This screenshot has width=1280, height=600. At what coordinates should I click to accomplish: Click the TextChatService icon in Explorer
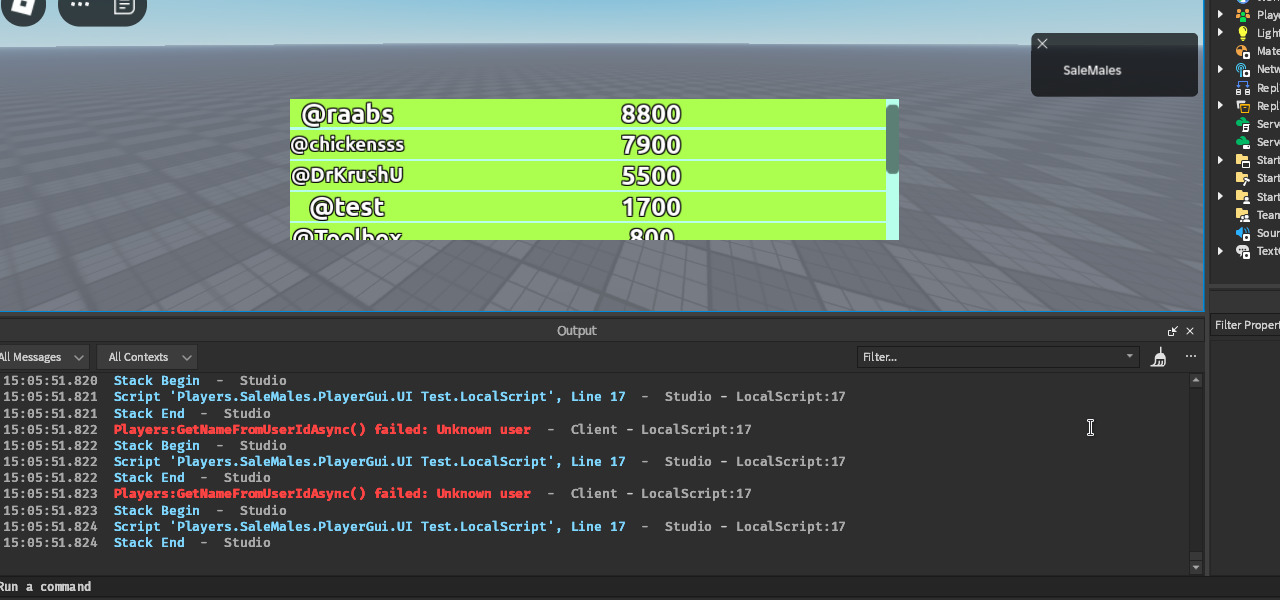(x=1243, y=251)
